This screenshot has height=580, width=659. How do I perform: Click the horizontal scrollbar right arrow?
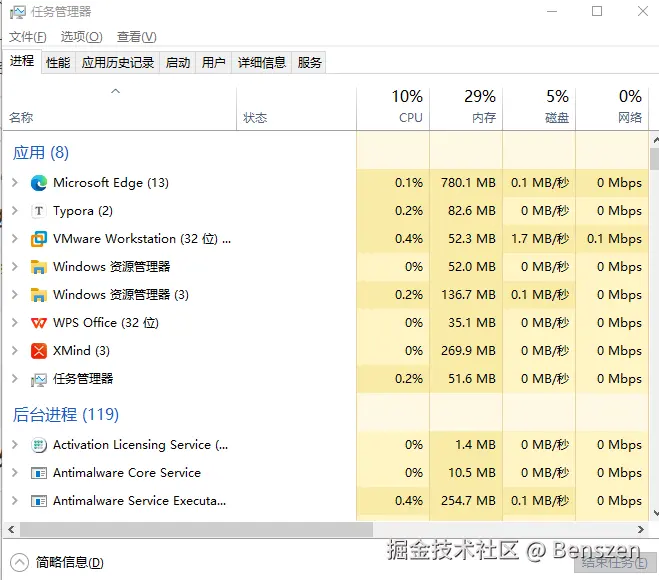click(x=641, y=530)
